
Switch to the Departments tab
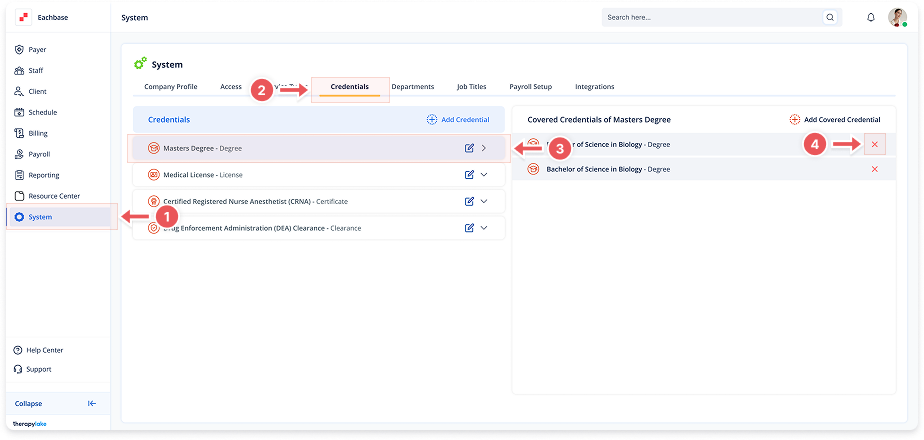pos(412,87)
